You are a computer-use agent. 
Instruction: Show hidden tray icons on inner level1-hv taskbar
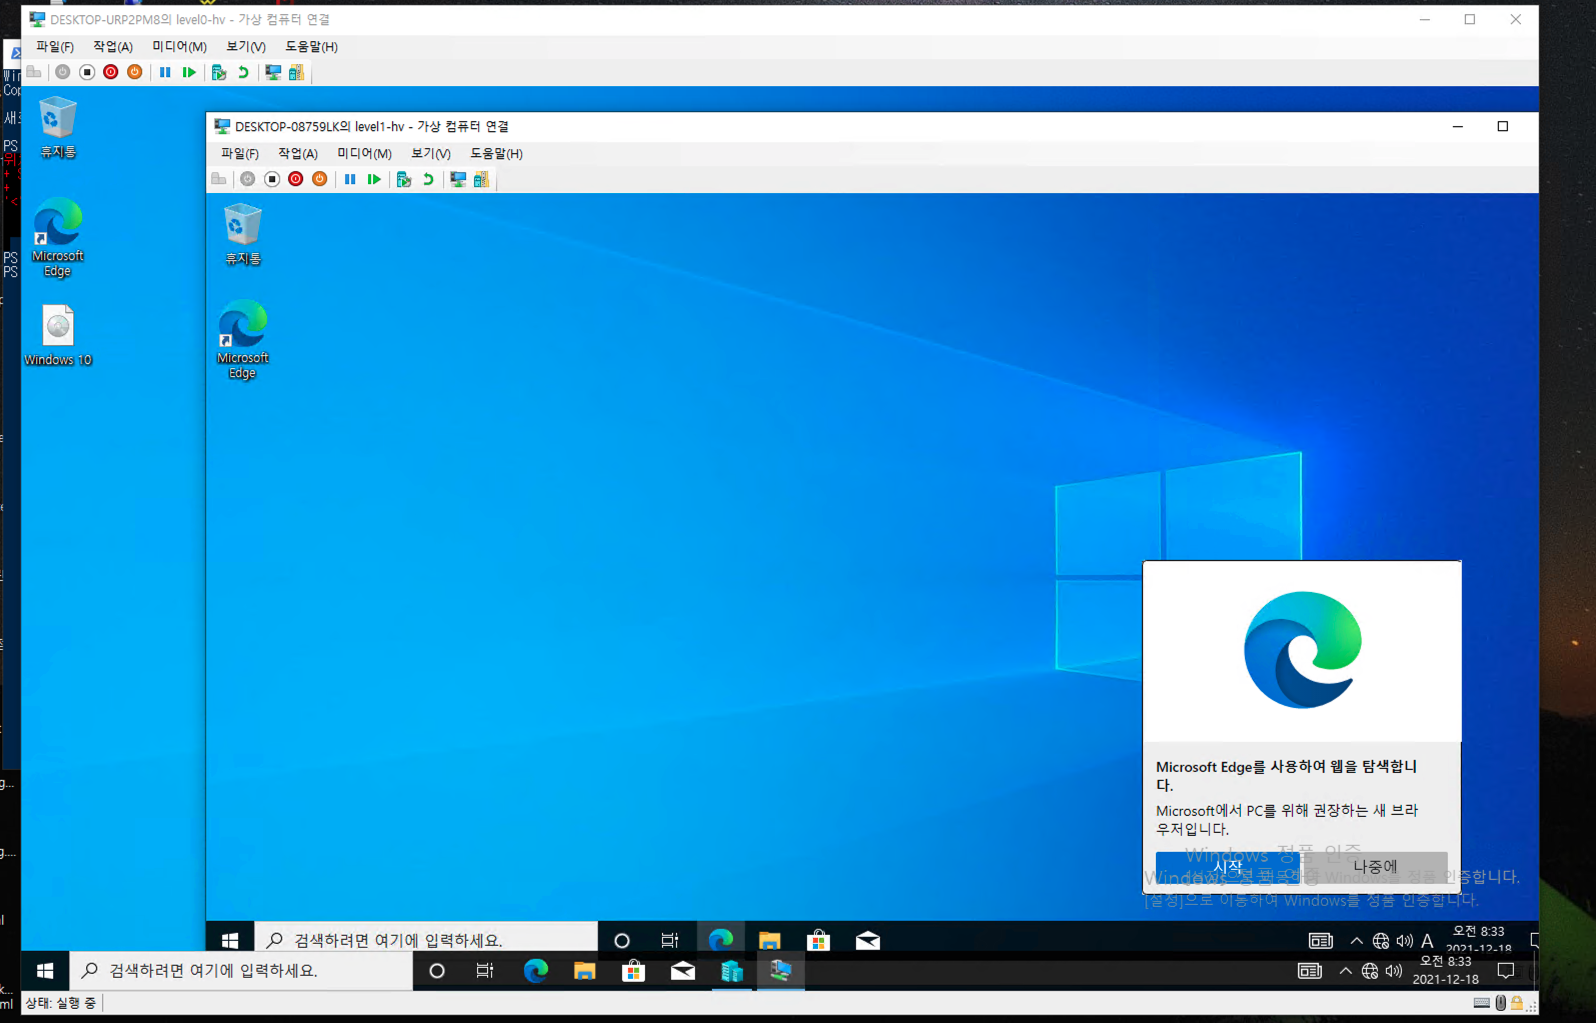[x=1356, y=940]
